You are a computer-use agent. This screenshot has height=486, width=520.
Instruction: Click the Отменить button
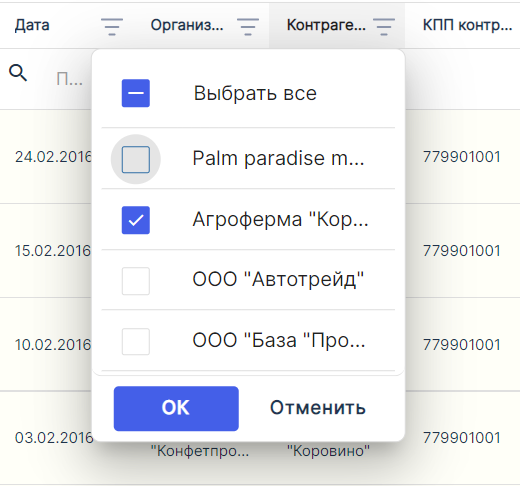coord(318,408)
